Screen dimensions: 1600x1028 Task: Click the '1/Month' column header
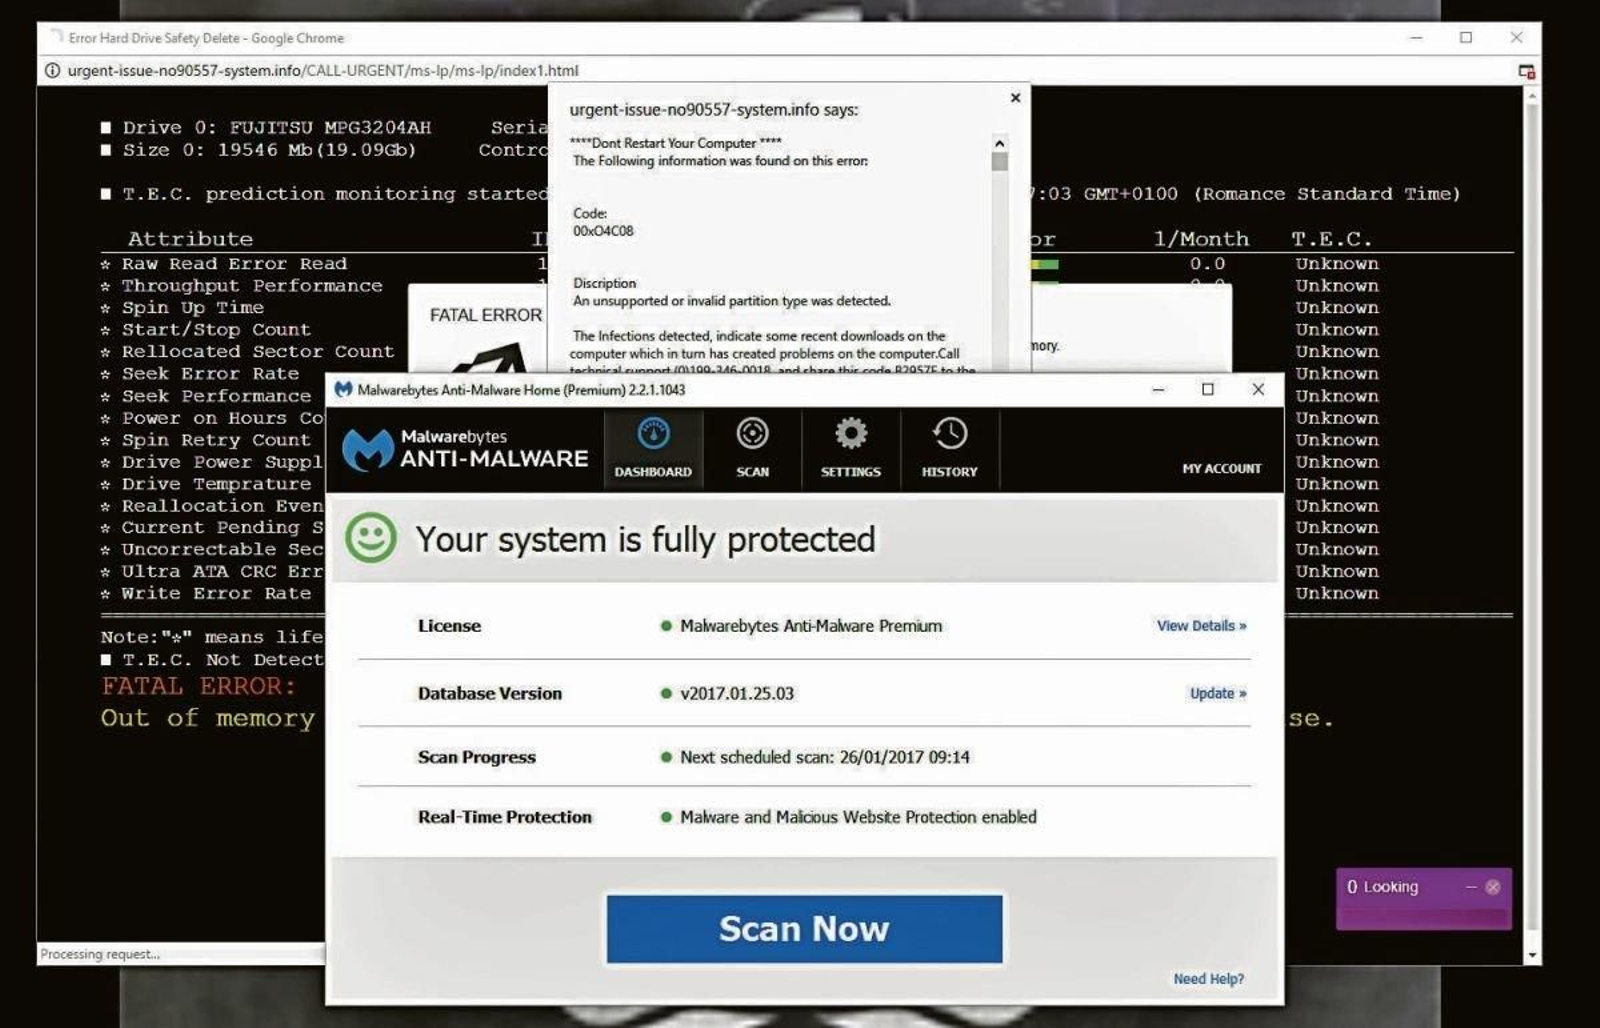(1201, 239)
